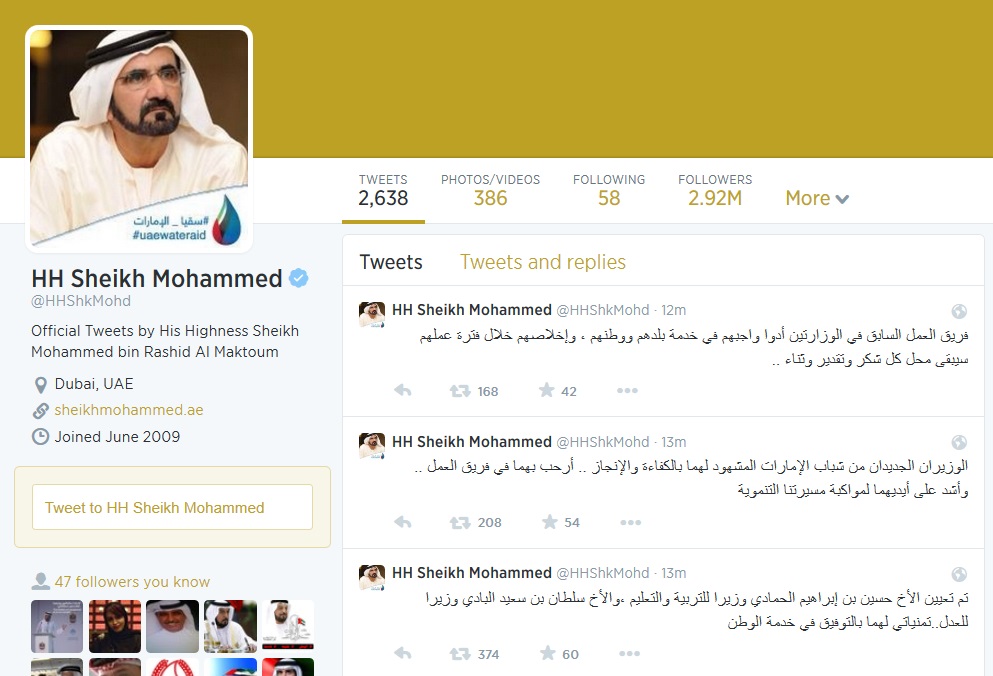
Task: Open the 47 followers you know link
Action: [x=132, y=582]
